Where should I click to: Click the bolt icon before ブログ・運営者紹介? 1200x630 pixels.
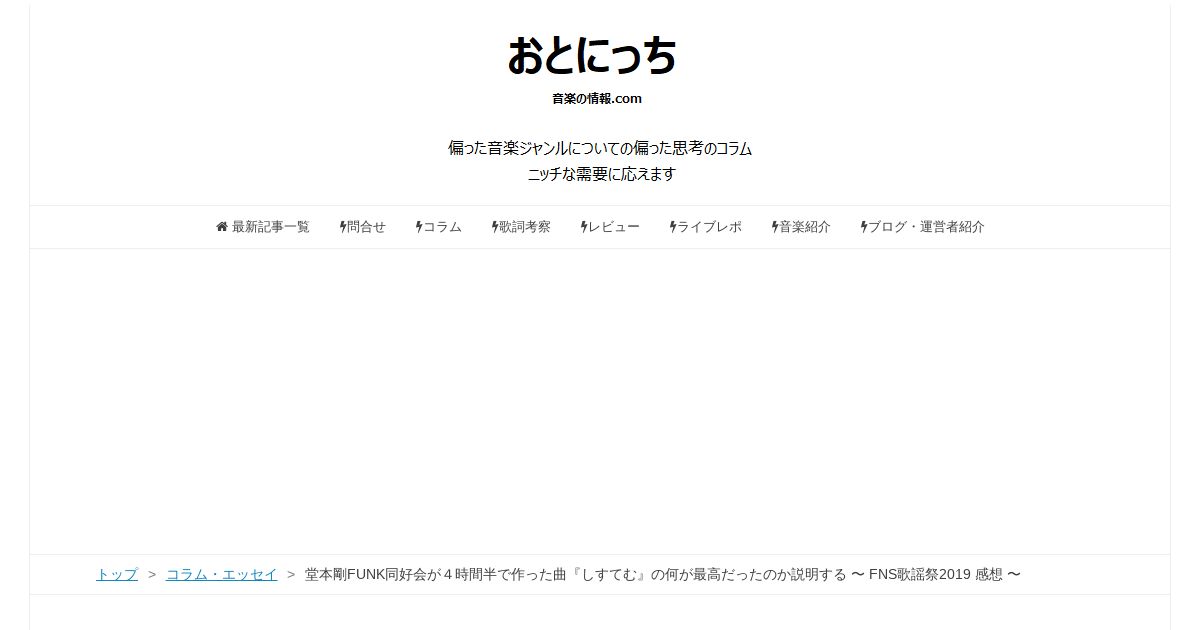tap(864, 227)
